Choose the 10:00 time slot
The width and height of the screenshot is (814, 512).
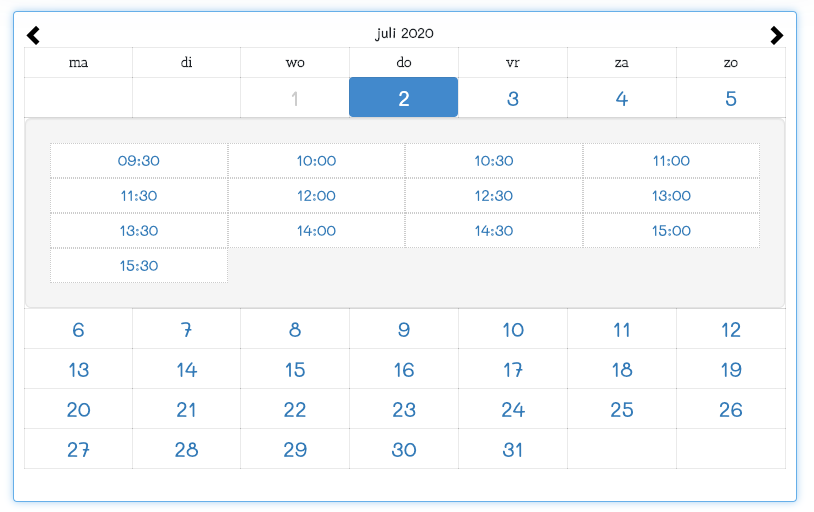(x=316, y=161)
